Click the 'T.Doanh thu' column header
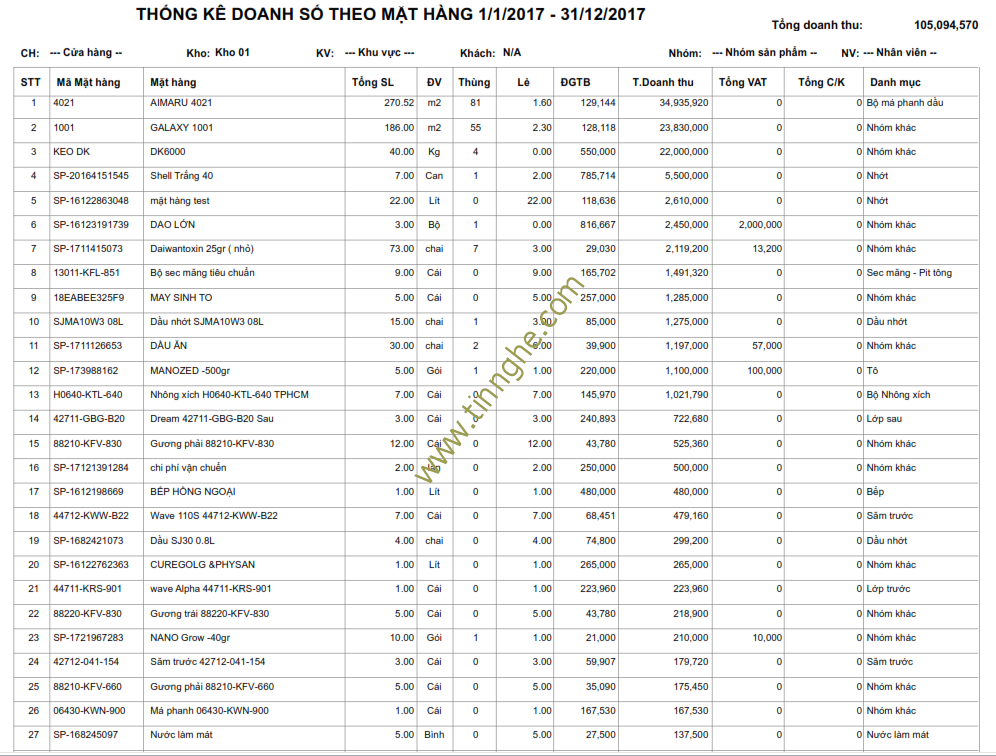This screenshot has height=756, width=996. click(663, 83)
